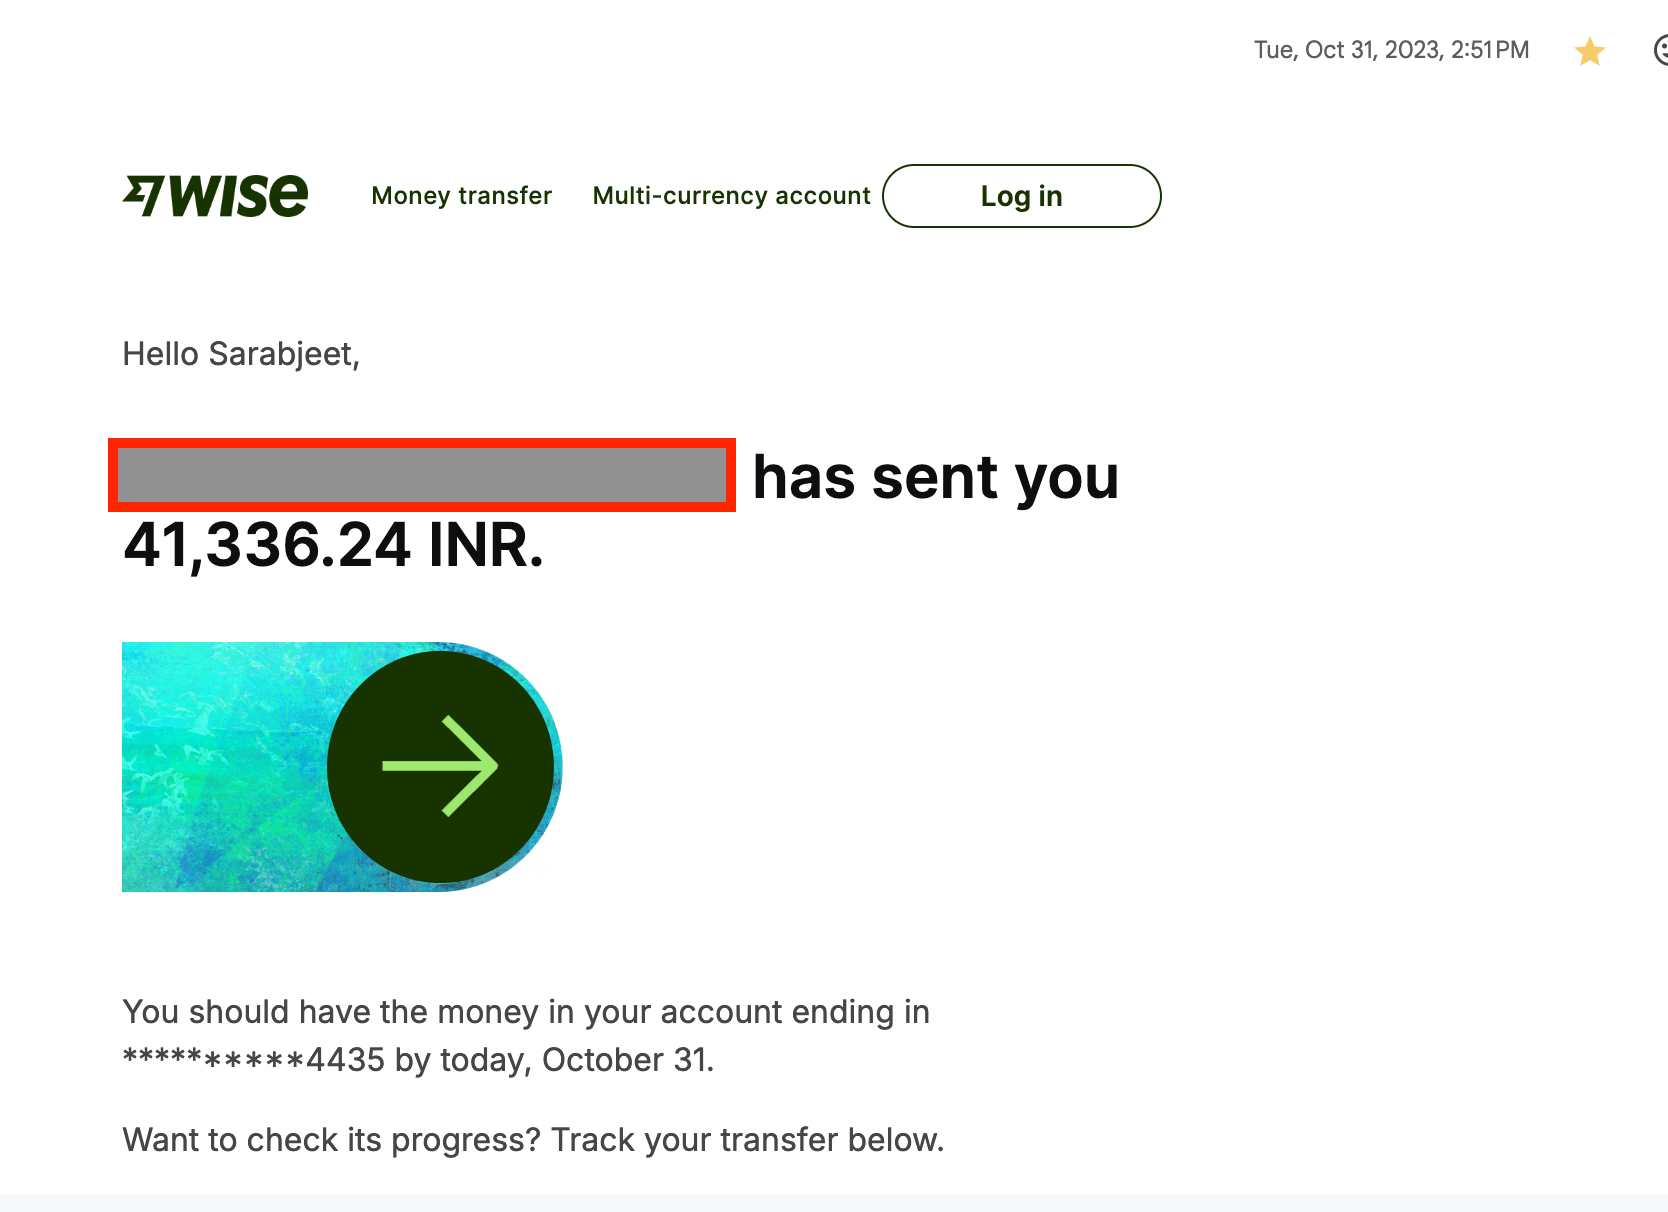Click the flag symbol in the Wise logo
Screen dimensions: 1668x1212
(x=143, y=195)
